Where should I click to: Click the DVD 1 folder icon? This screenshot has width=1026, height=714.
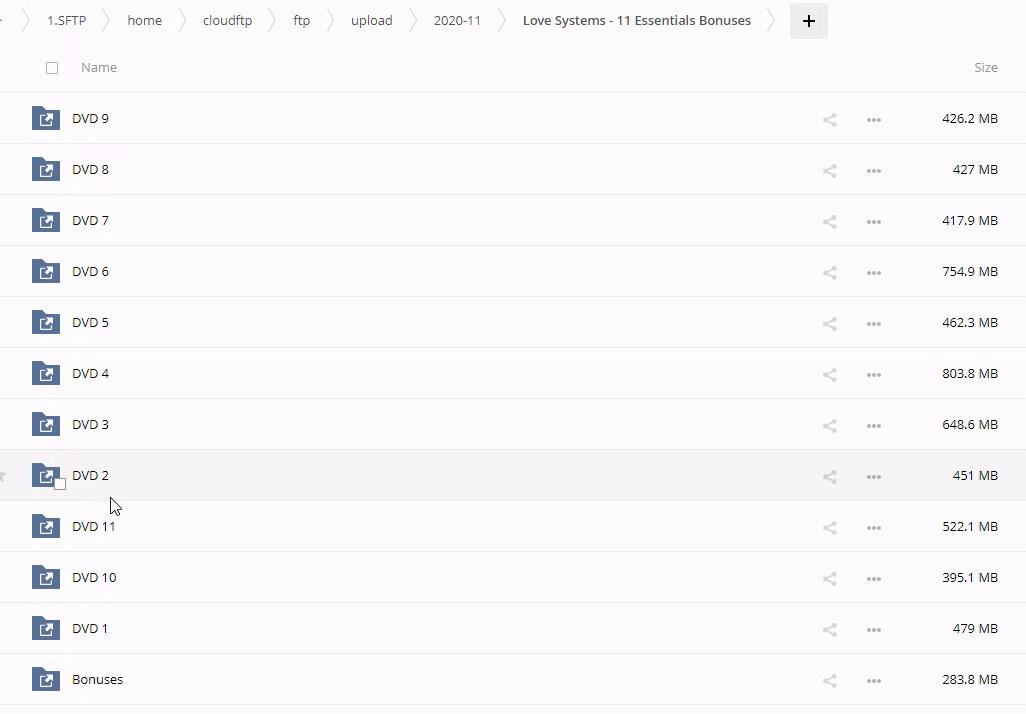click(x=46, y=629)
